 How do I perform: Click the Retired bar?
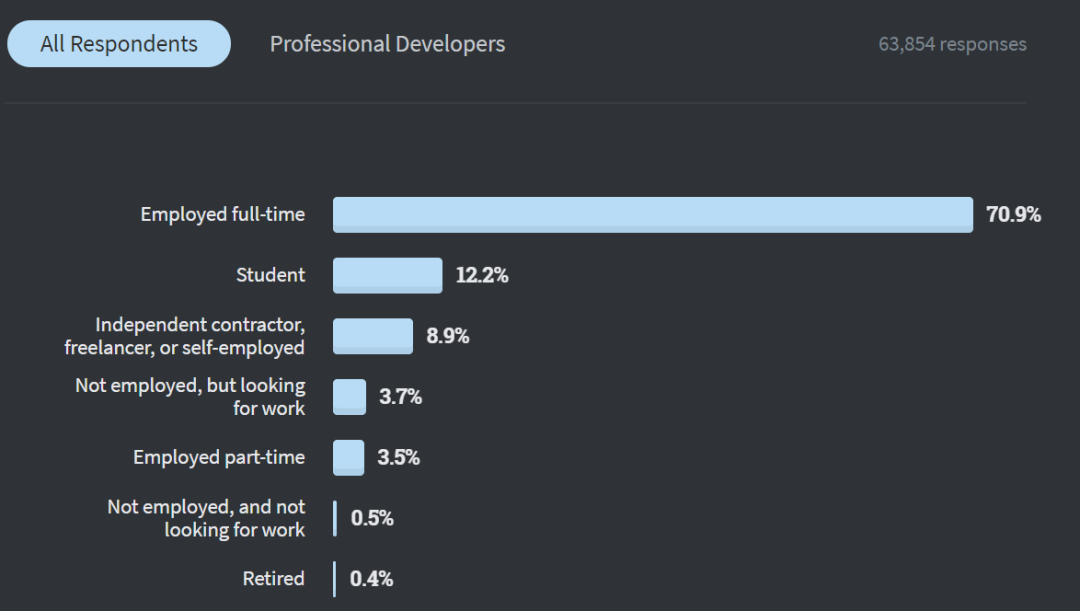click(335, 579)
